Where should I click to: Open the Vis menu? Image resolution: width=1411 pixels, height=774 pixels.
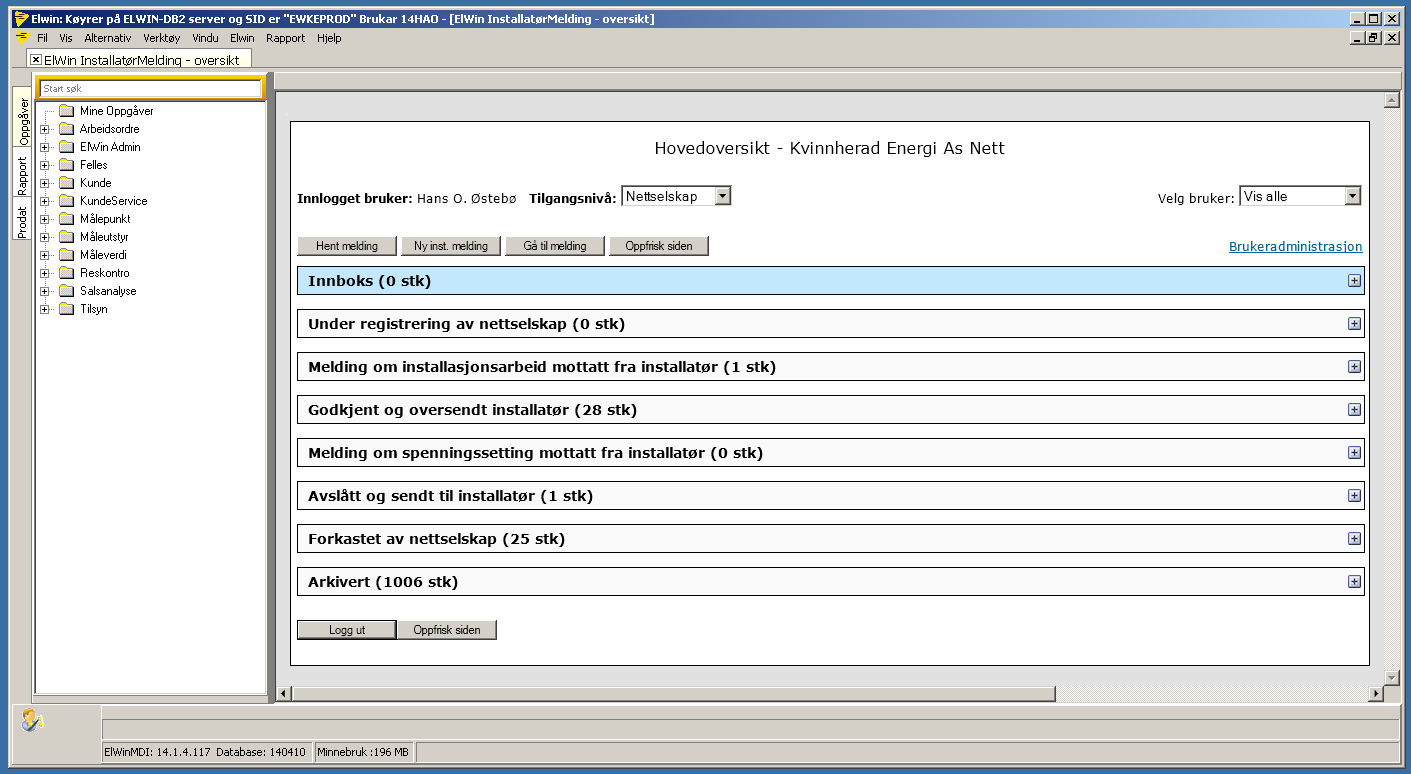66,38
